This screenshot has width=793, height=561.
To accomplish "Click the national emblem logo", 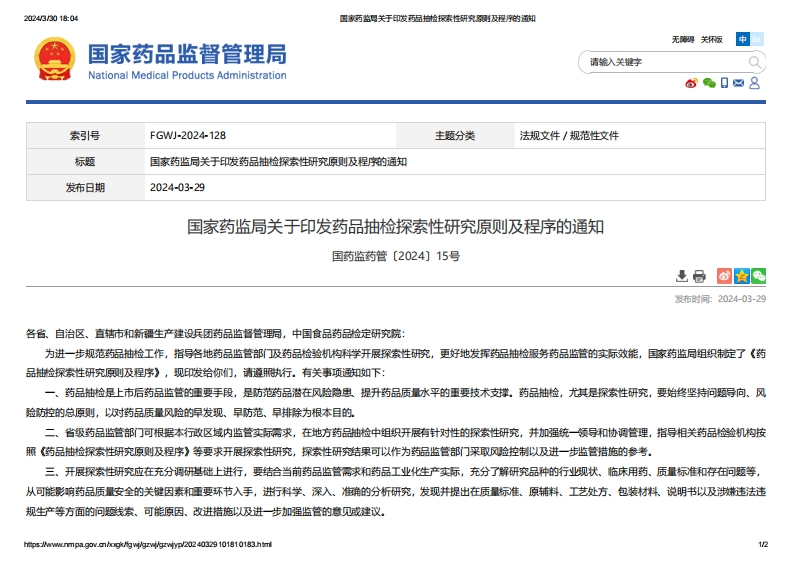I will click(x=54, y=62).
